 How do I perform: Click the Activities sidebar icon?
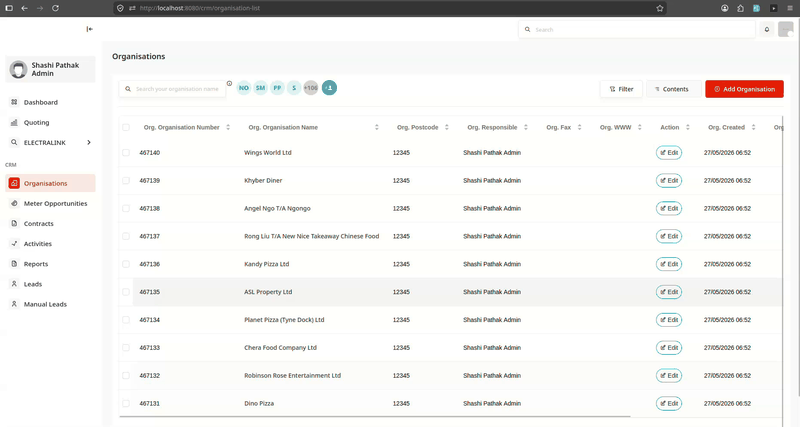pos(14,243)
